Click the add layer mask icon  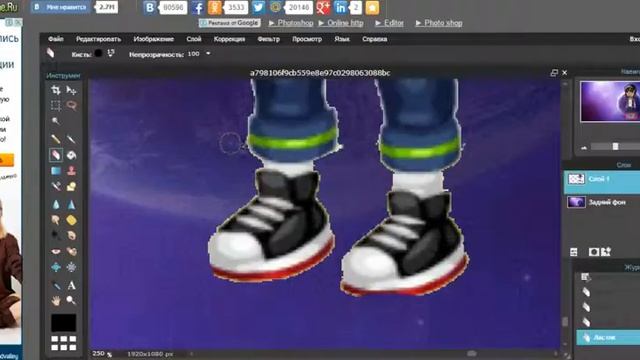coord(593,252)
